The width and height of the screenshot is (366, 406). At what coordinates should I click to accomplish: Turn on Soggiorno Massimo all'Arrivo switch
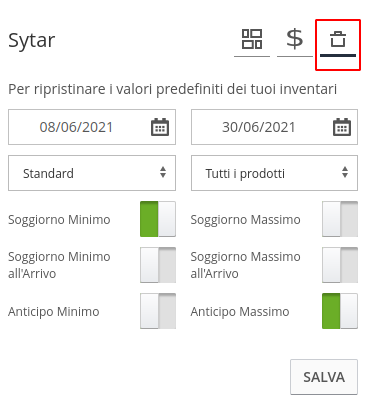[340, 265]
